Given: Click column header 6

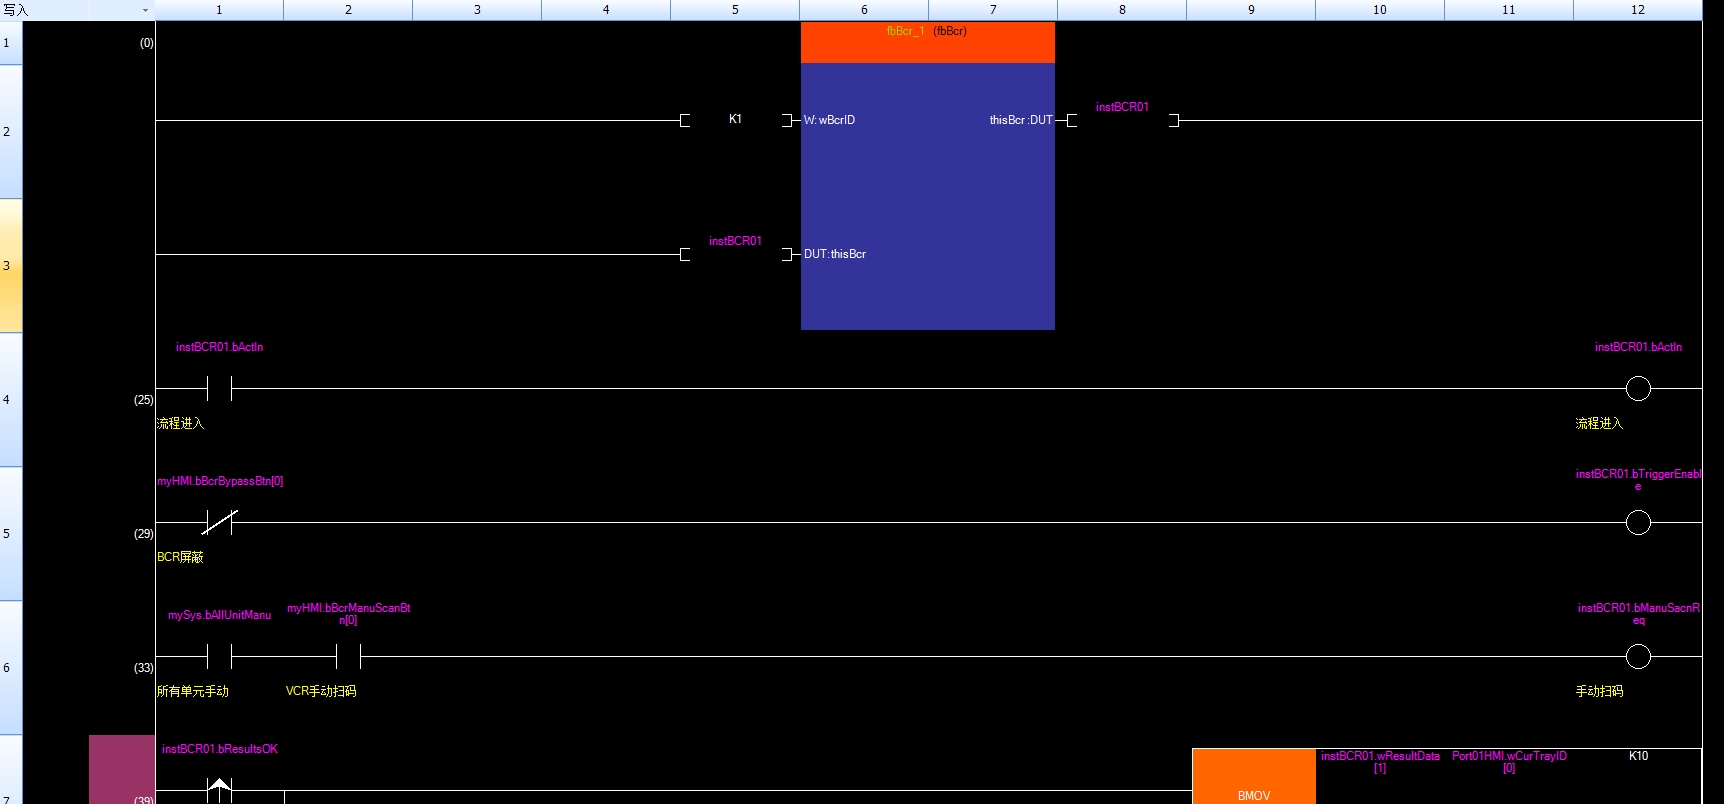Looking at the screenshot, I should 864,10.
